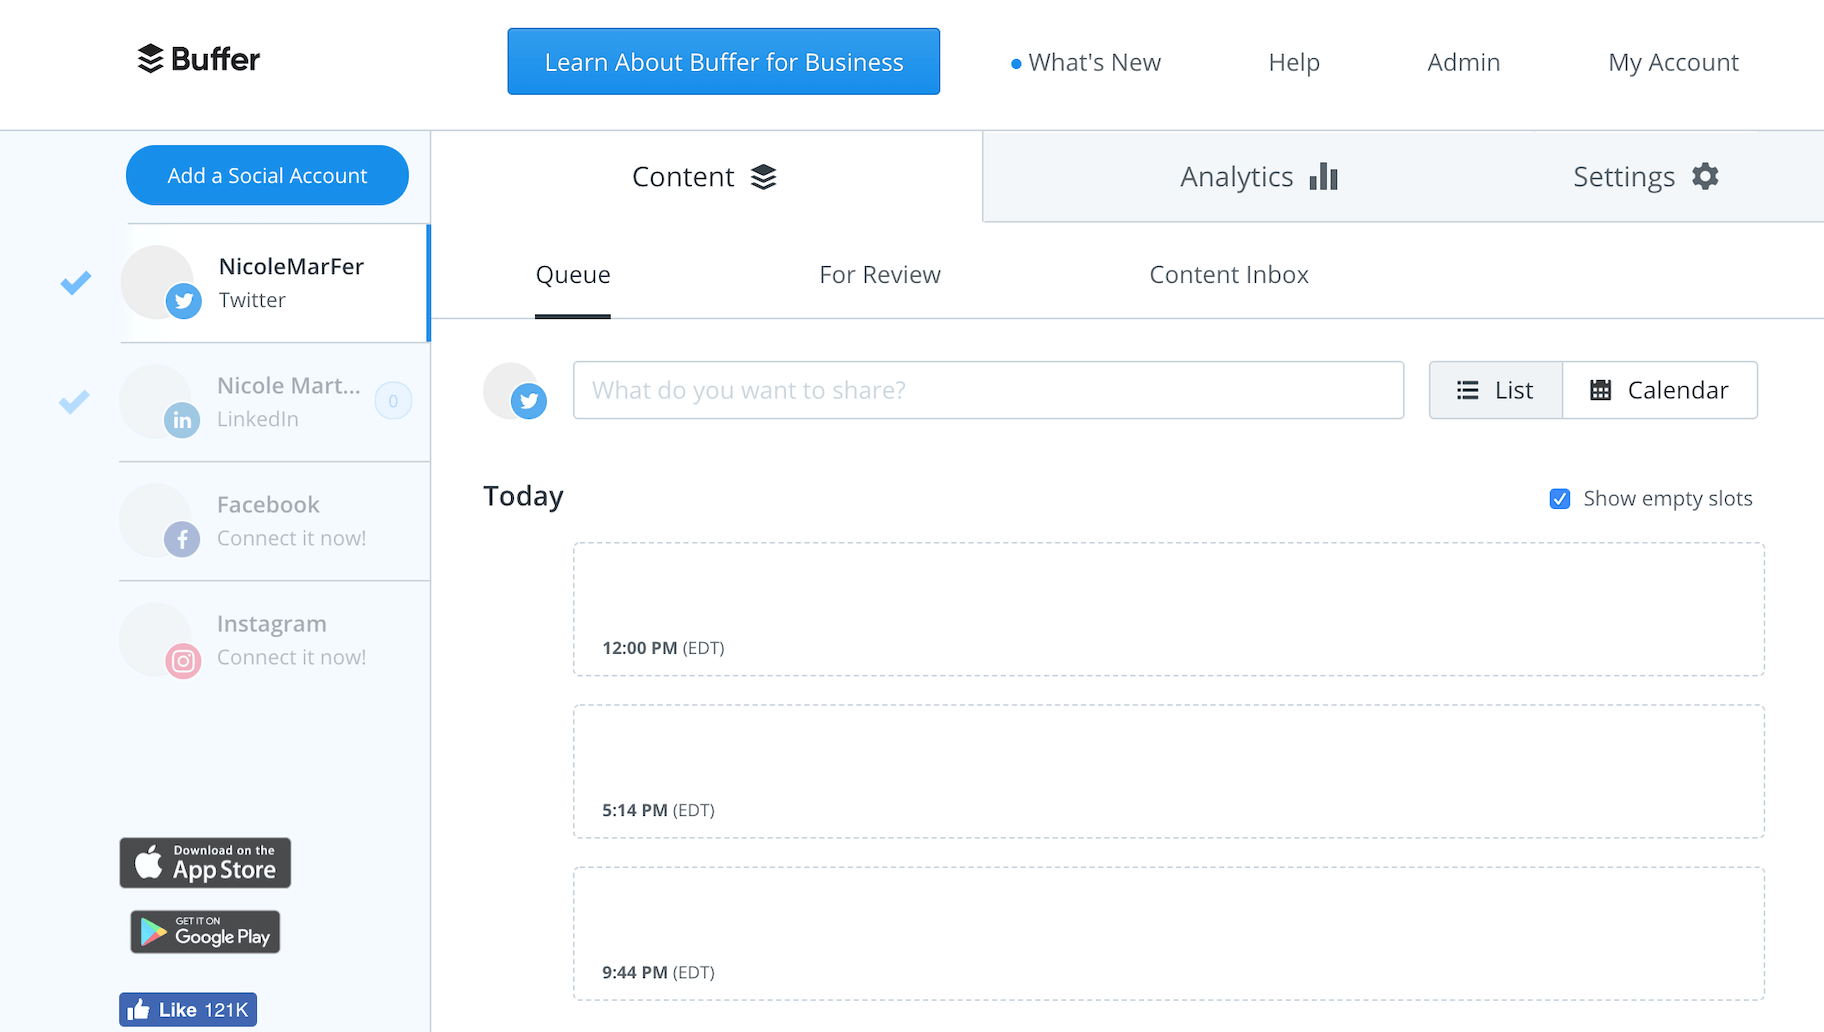Open Get it on Google Play badge
The image size is (1824, 1032).
(x=205, y=932)
